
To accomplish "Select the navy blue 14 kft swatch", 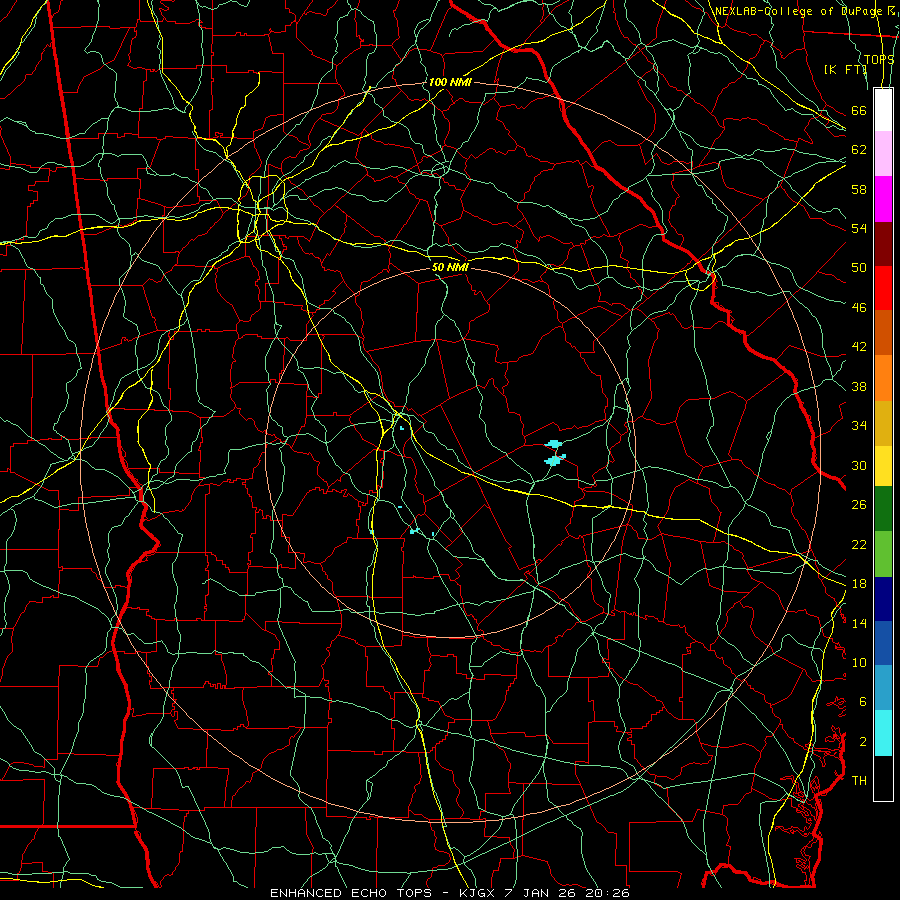I will click(x=883, y=599).
